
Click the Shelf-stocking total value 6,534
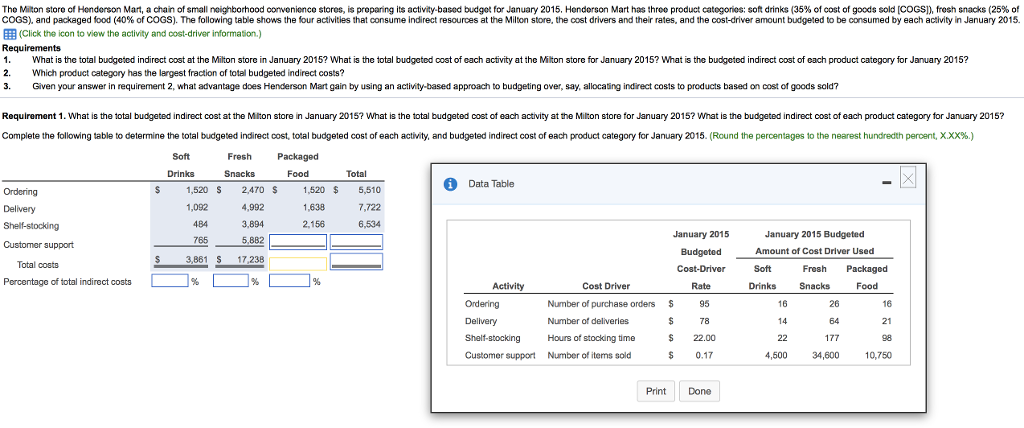[x=370, y=225]
